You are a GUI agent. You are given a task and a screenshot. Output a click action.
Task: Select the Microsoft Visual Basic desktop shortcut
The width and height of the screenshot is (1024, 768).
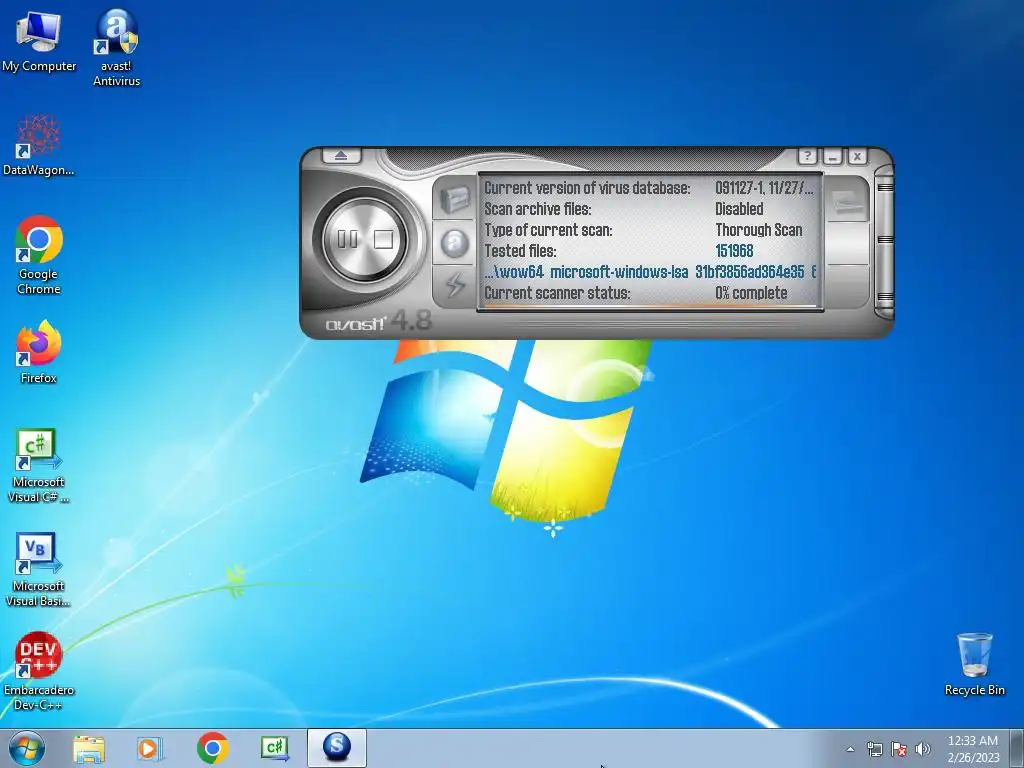tap(39, 570)
